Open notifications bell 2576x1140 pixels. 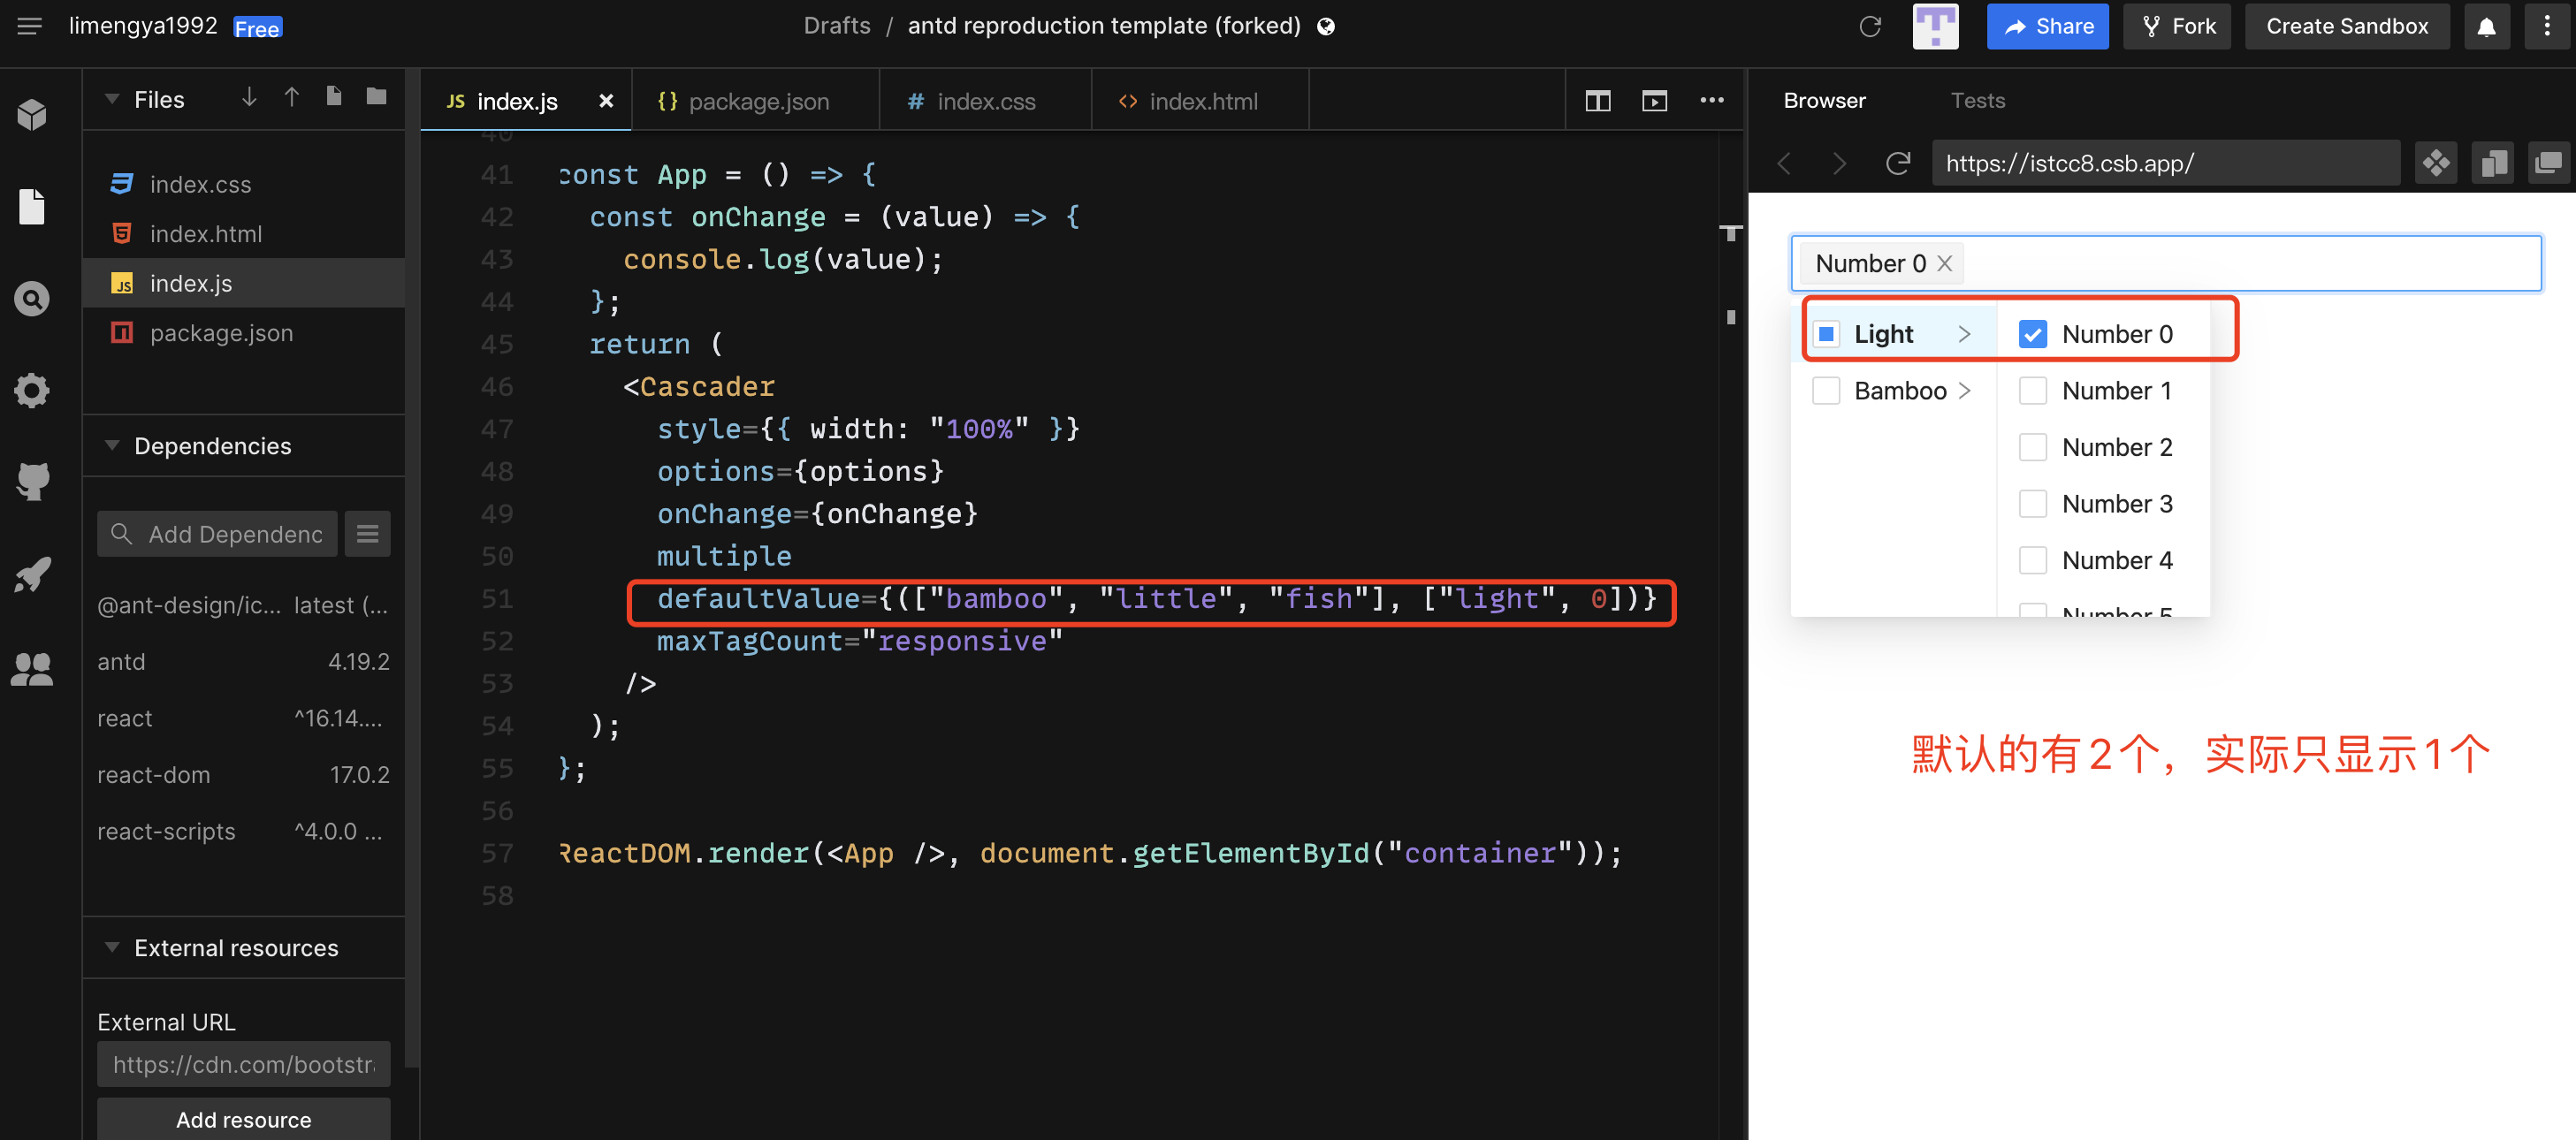pyautogui.click(x=2486, y=27)
